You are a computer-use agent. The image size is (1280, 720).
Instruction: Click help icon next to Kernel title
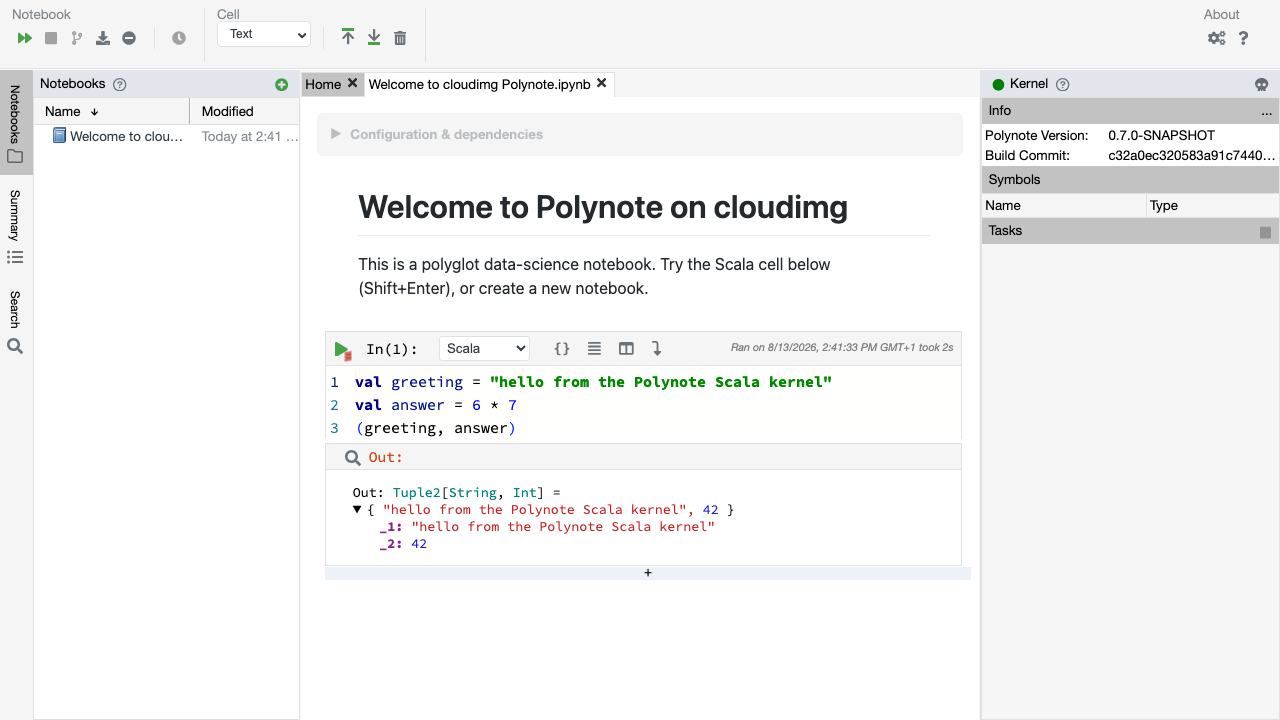click(x=1063, y=85)
